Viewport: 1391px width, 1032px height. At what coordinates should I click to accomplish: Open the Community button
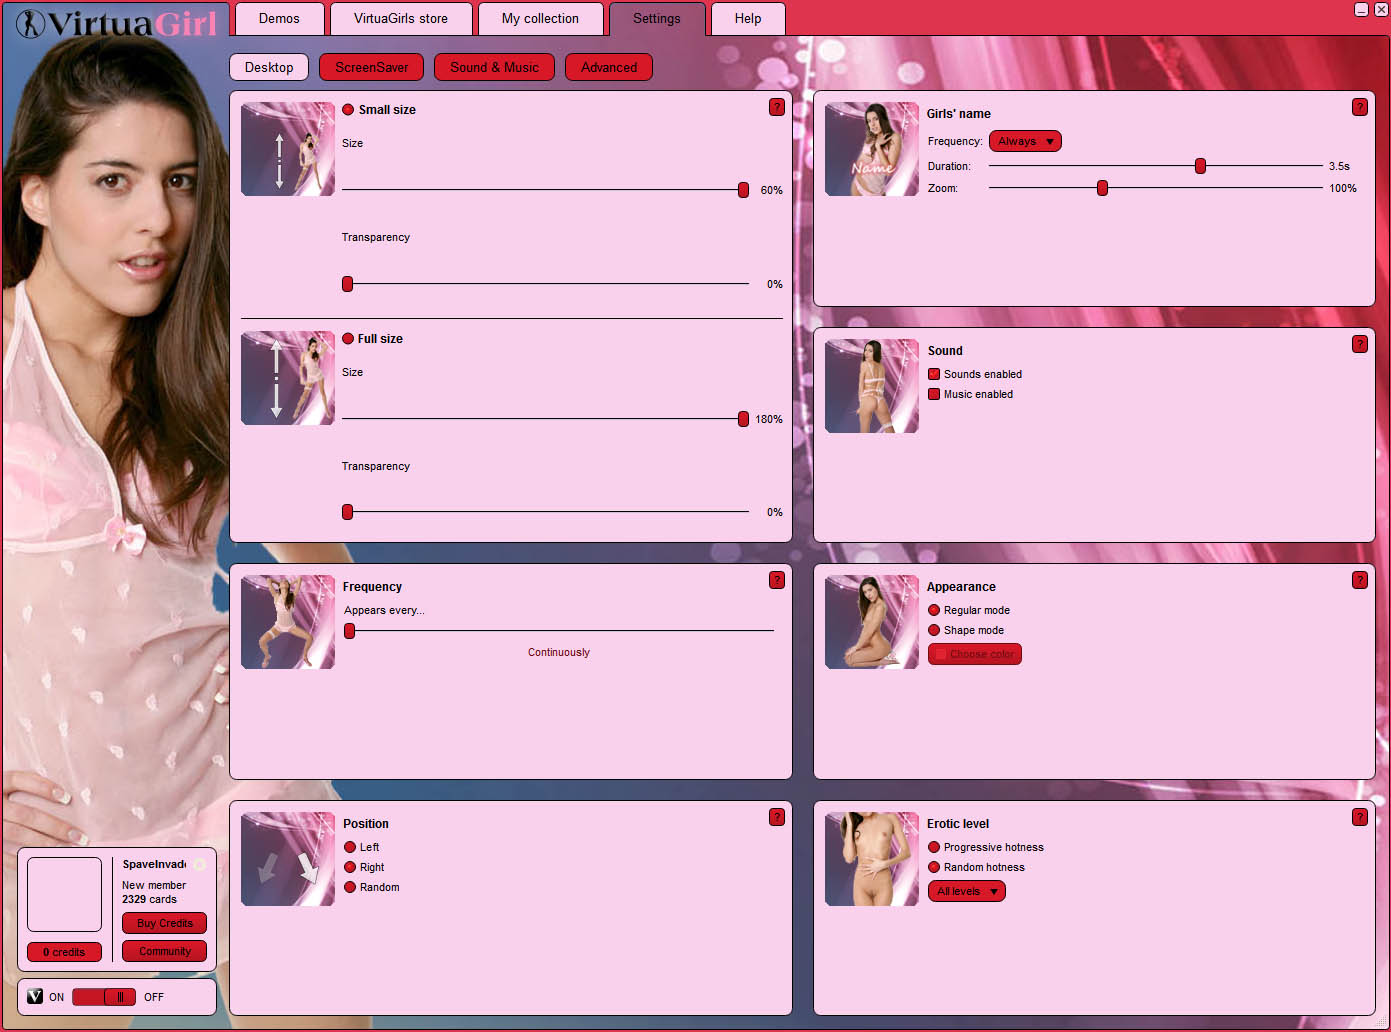click(x=164, y=951)
